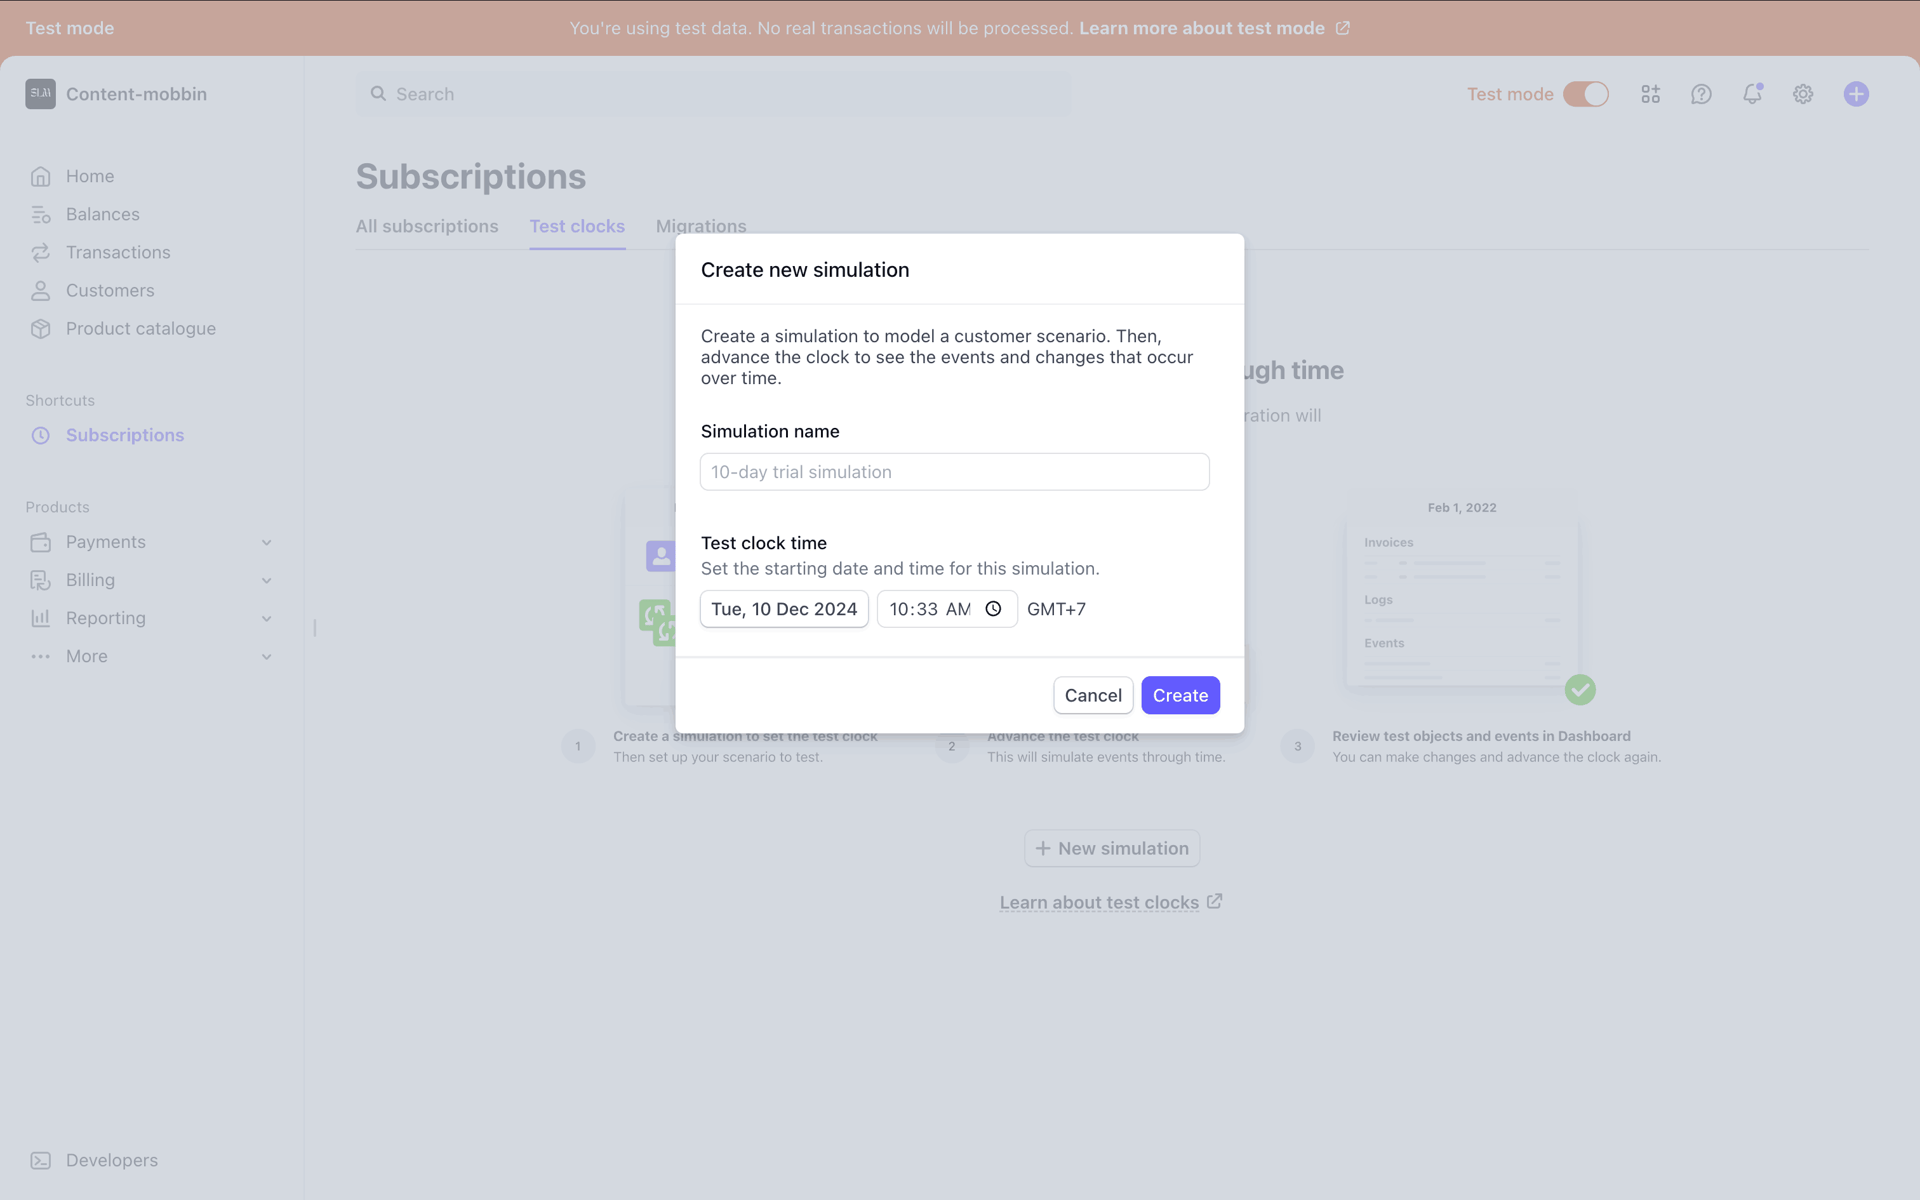Click the Billing icon in sidebar

click(40, 580)
